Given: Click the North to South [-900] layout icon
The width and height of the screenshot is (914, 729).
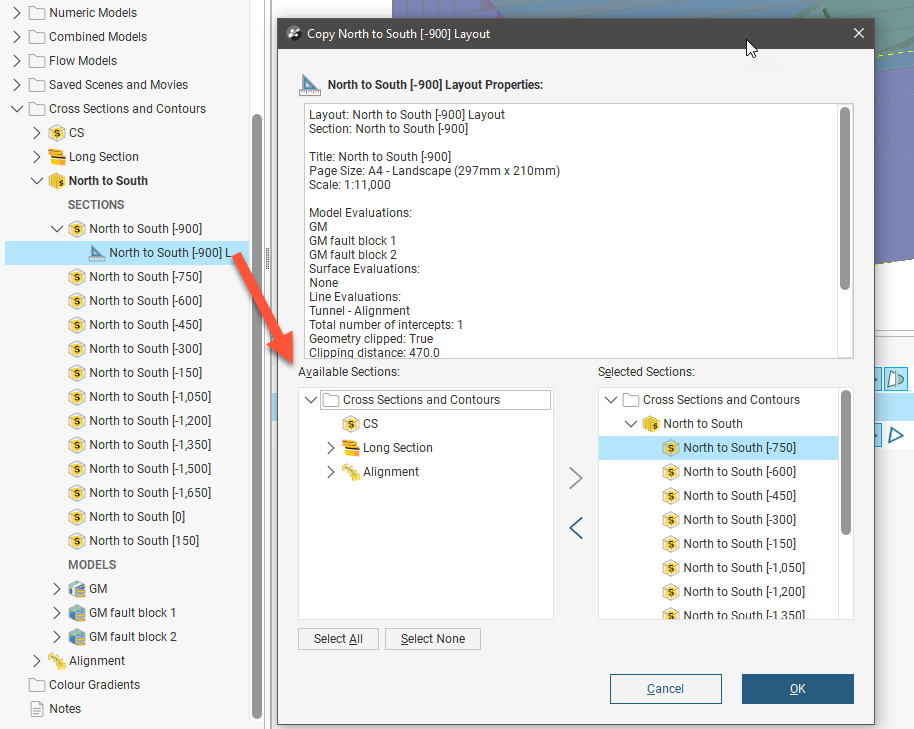Looking at the screenshot, I should pyautogui.click(x=97, y=253).
